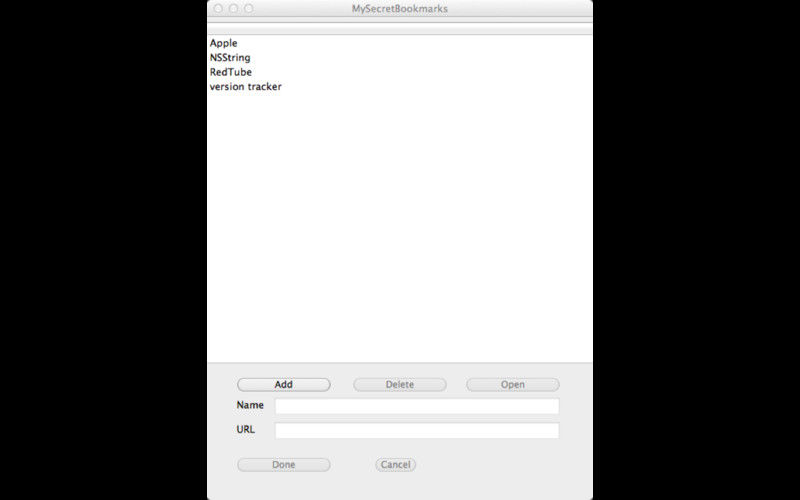The width and height of the screenshot is (800, 500).
Task: Focus the Name input field
Action: coord(417,406)
